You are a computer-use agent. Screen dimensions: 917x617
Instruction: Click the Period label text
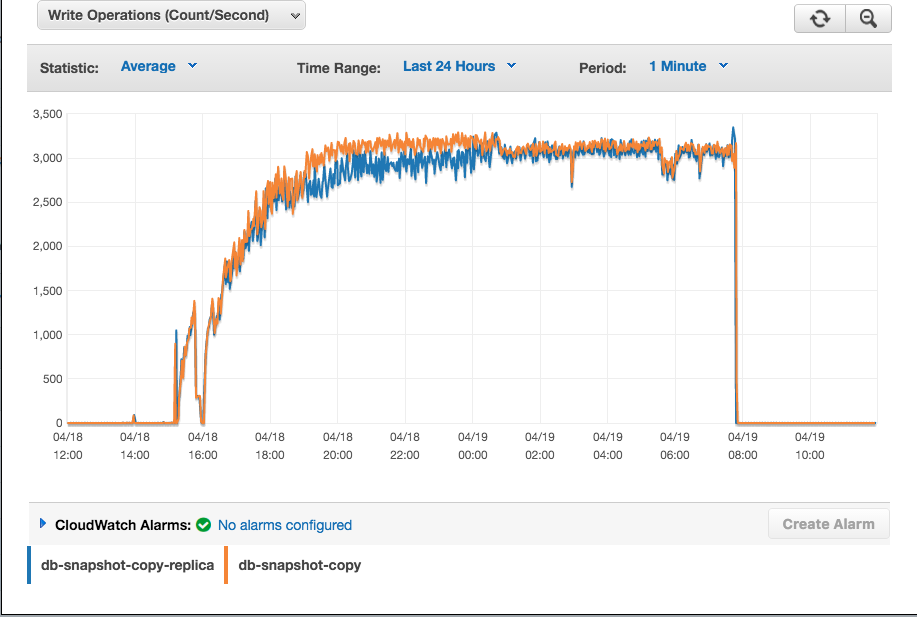coord(602,68)
